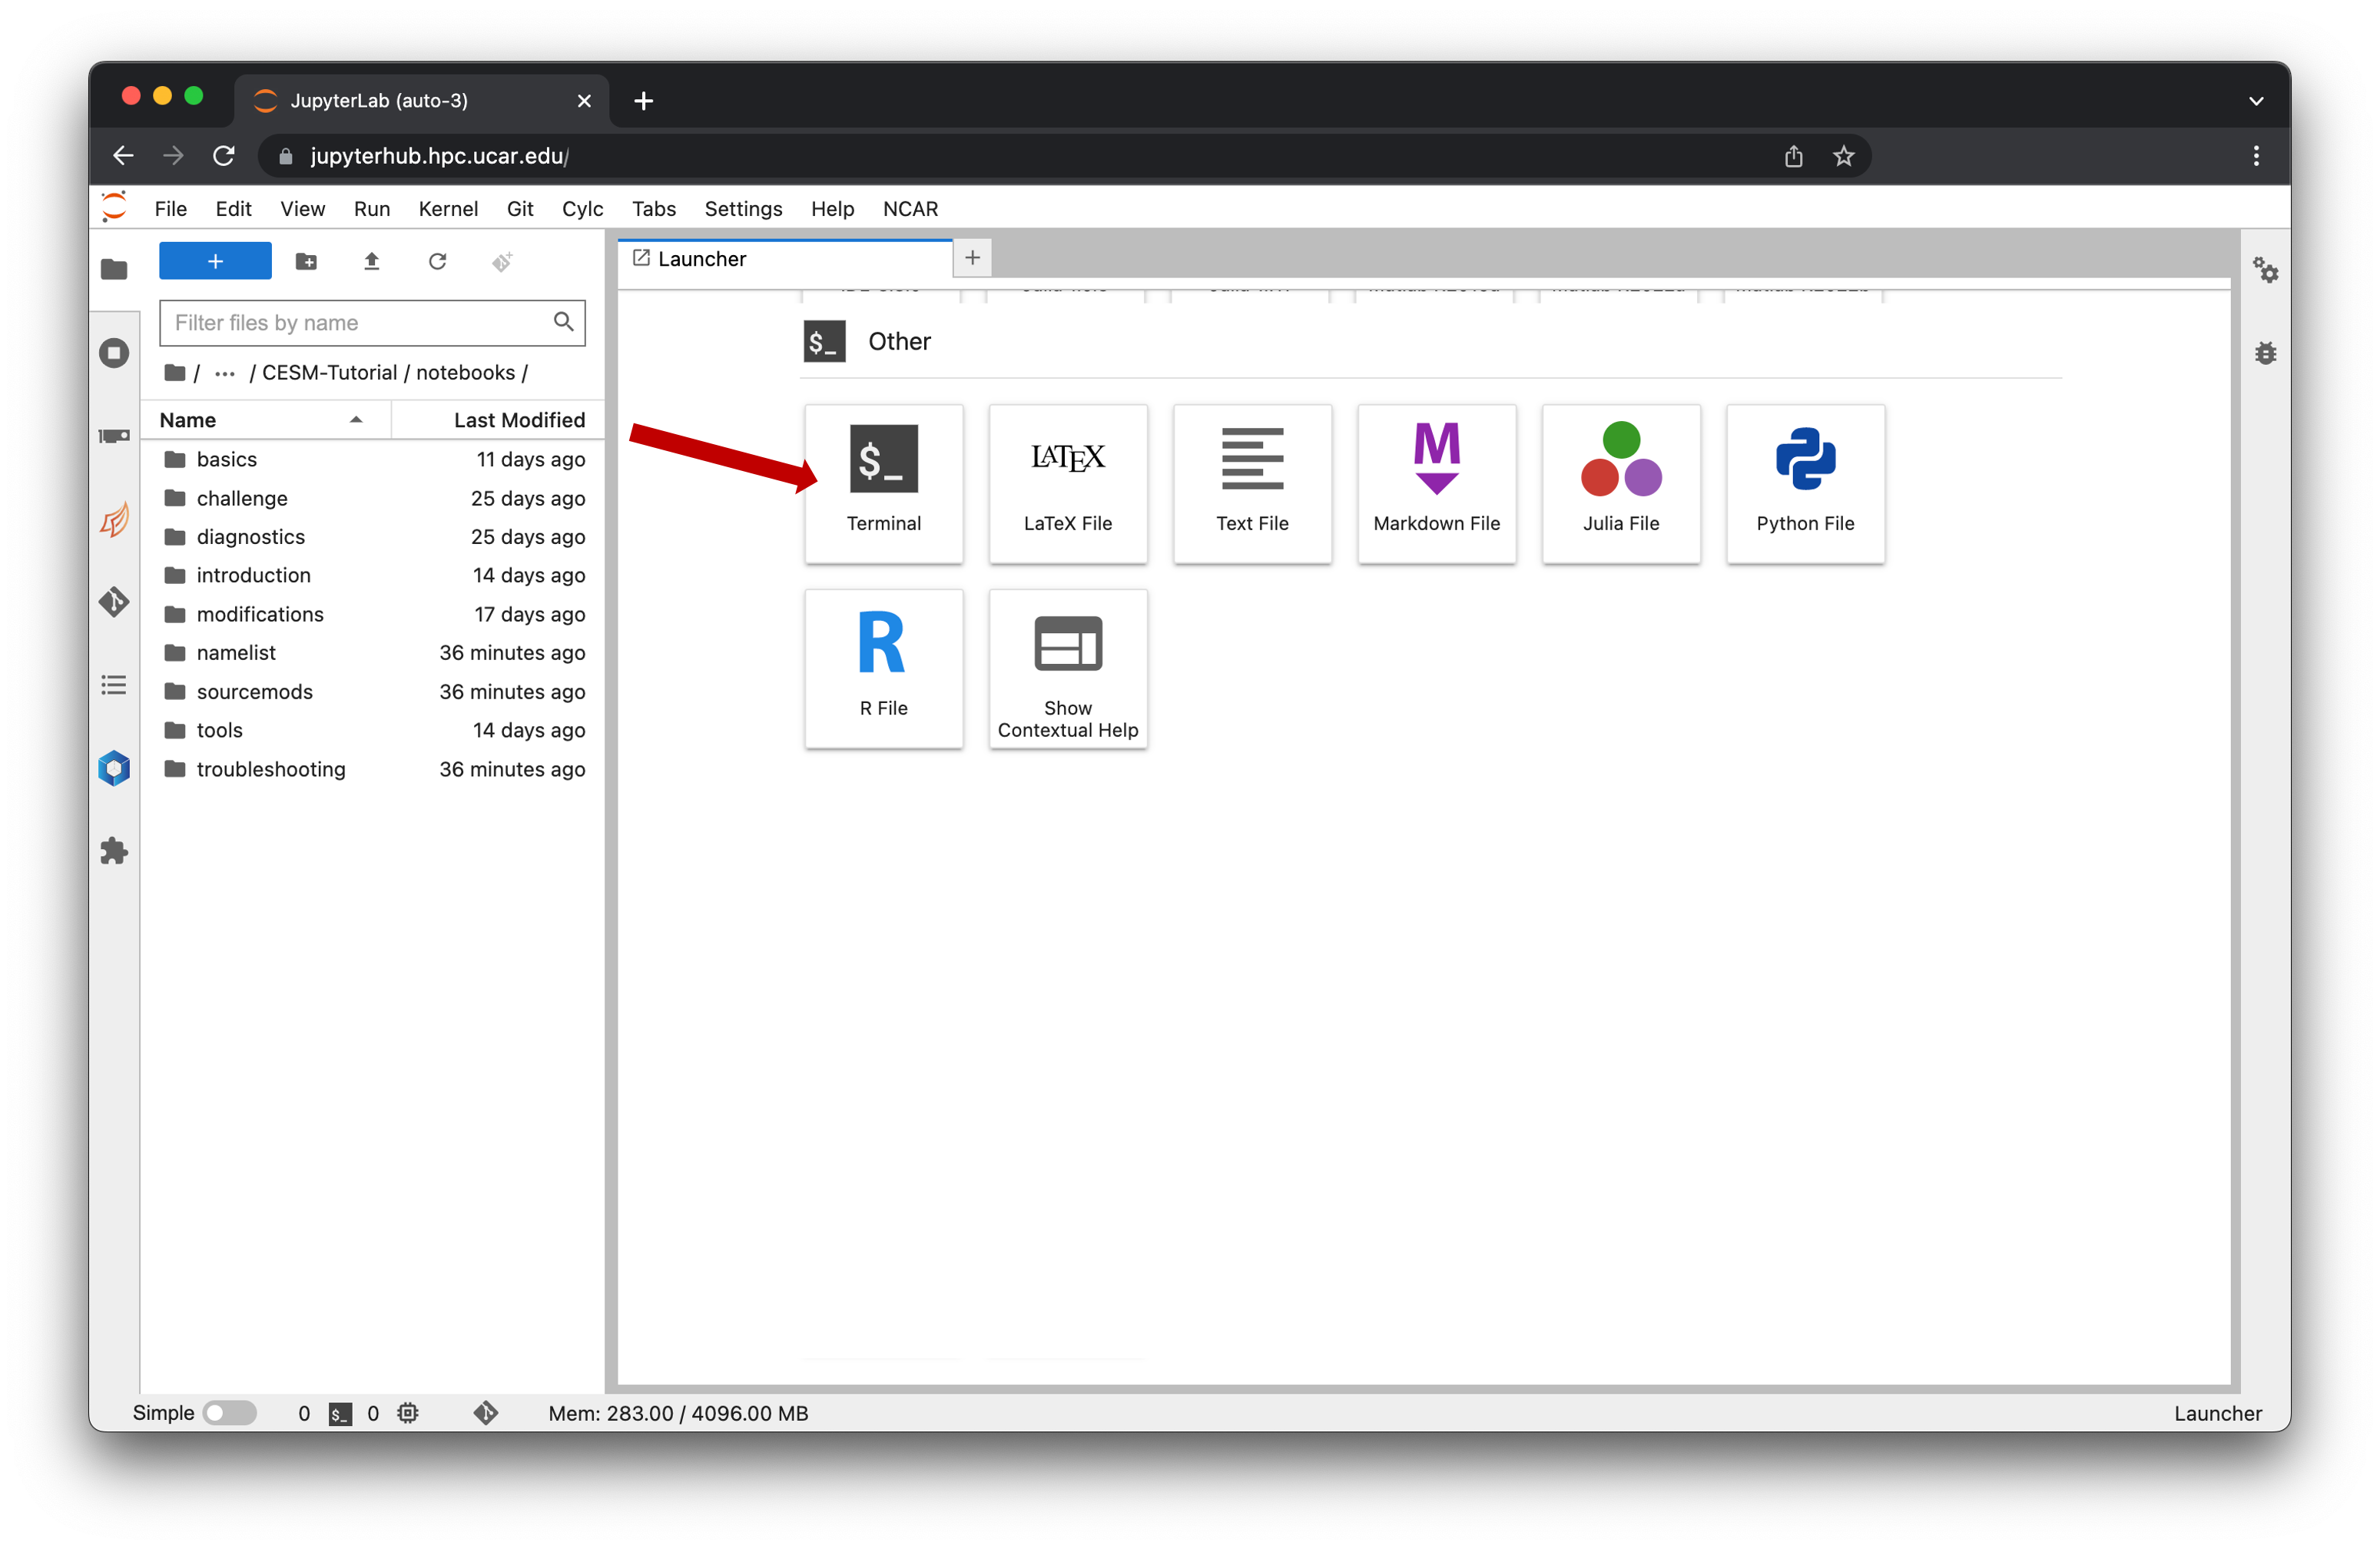Sort files by Name column
Viewport: 2380px width, 1549px height.
265,420
